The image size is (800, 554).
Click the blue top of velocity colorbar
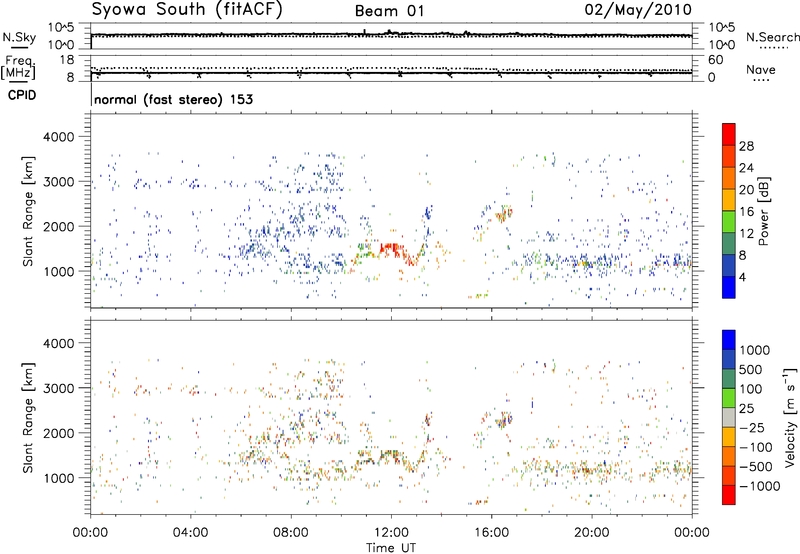pyautogui.click(x=729, y=340)
